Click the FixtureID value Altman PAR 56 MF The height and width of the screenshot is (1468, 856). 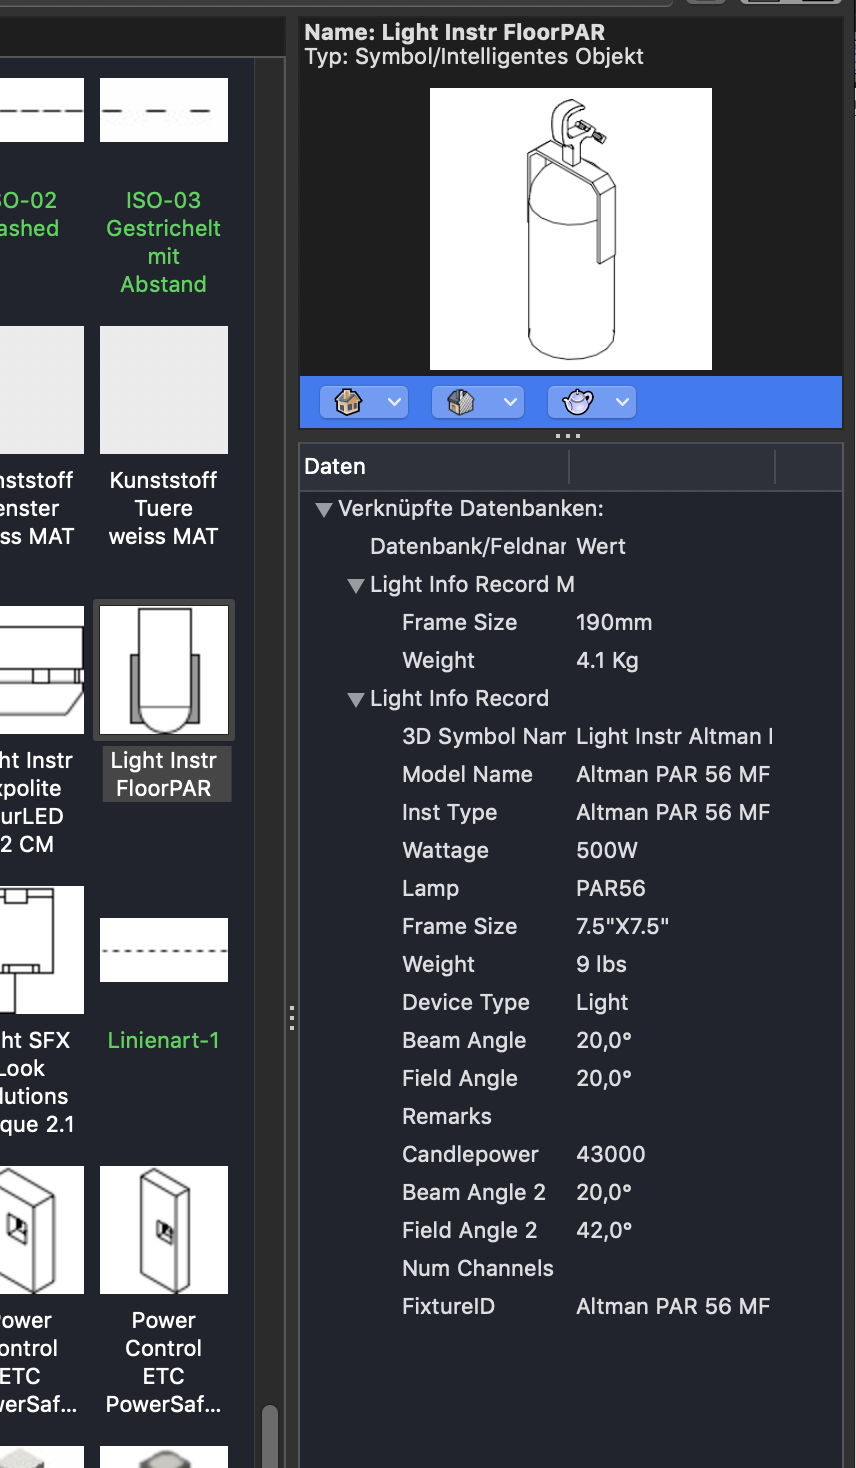click(x=672, y=1306)
